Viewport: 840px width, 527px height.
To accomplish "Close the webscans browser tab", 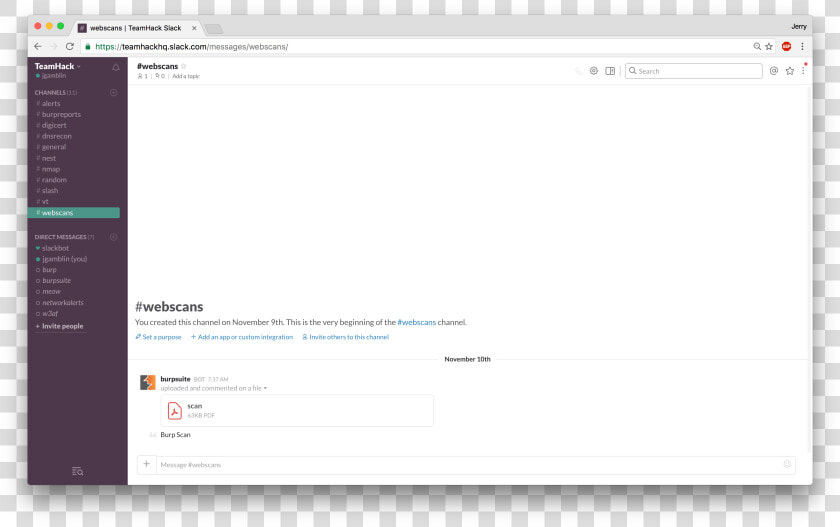I will 194,28.
